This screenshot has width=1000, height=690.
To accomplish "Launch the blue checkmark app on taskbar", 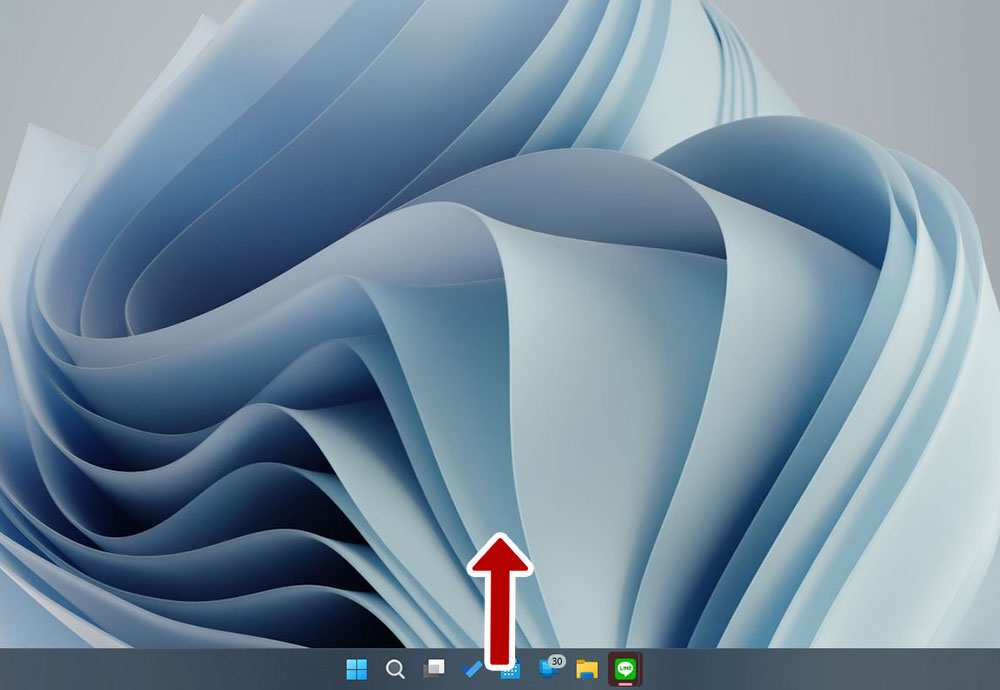I will click(471, 669).
